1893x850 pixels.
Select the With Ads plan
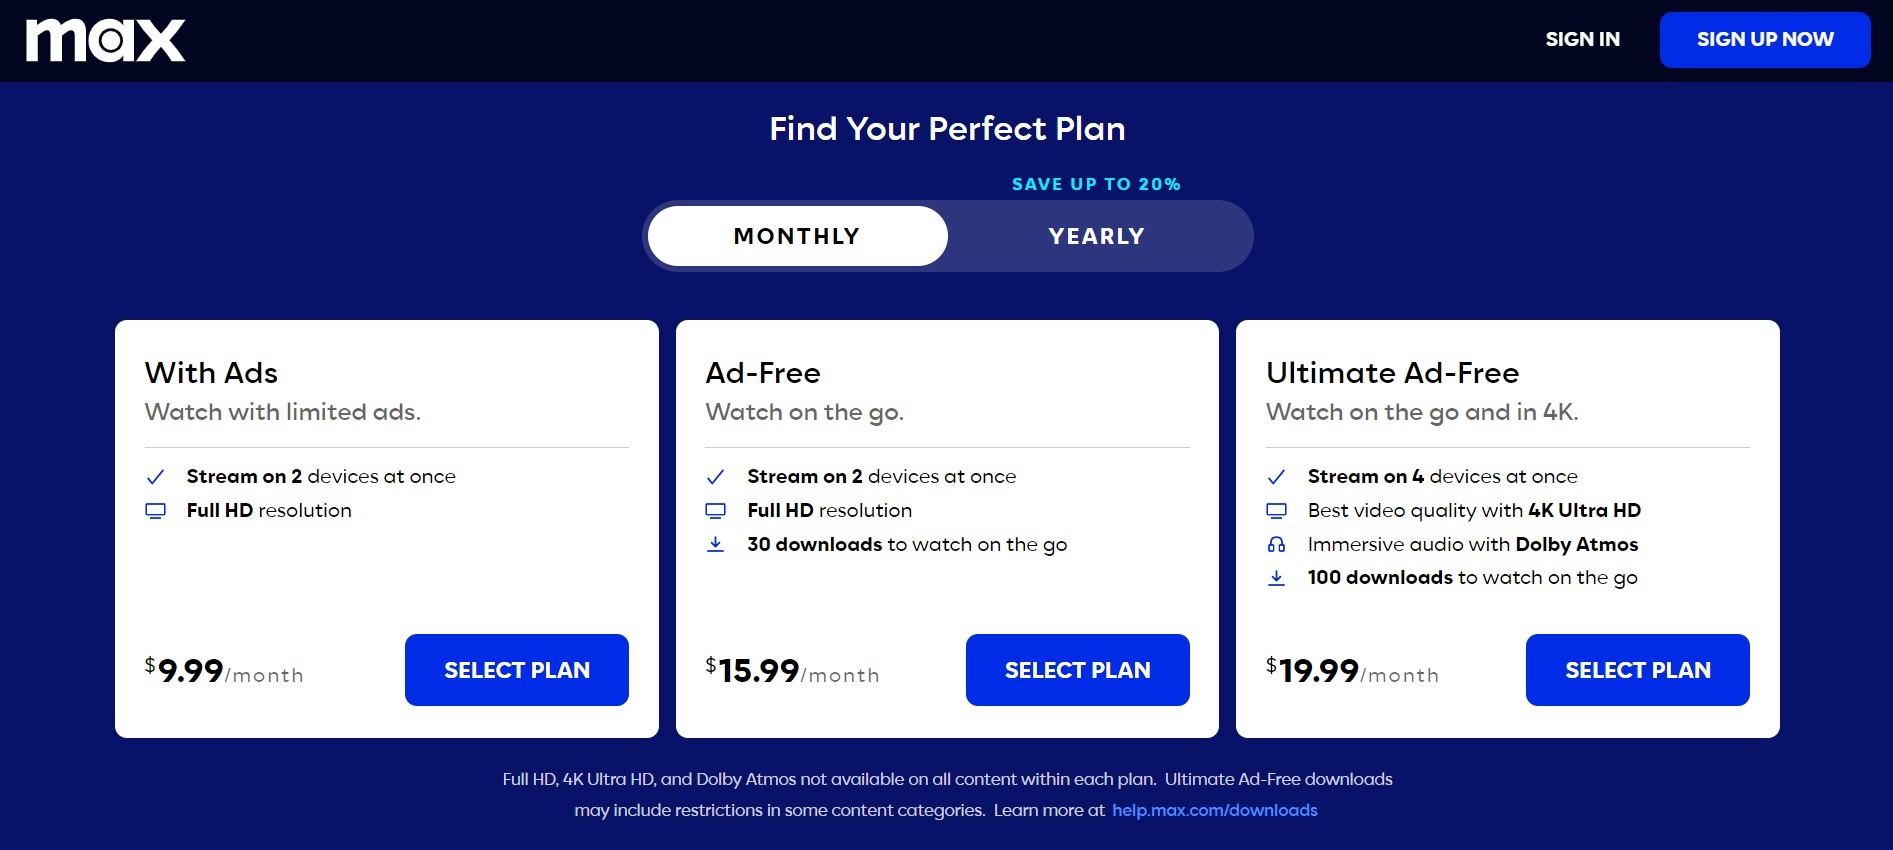pos(517,670)
